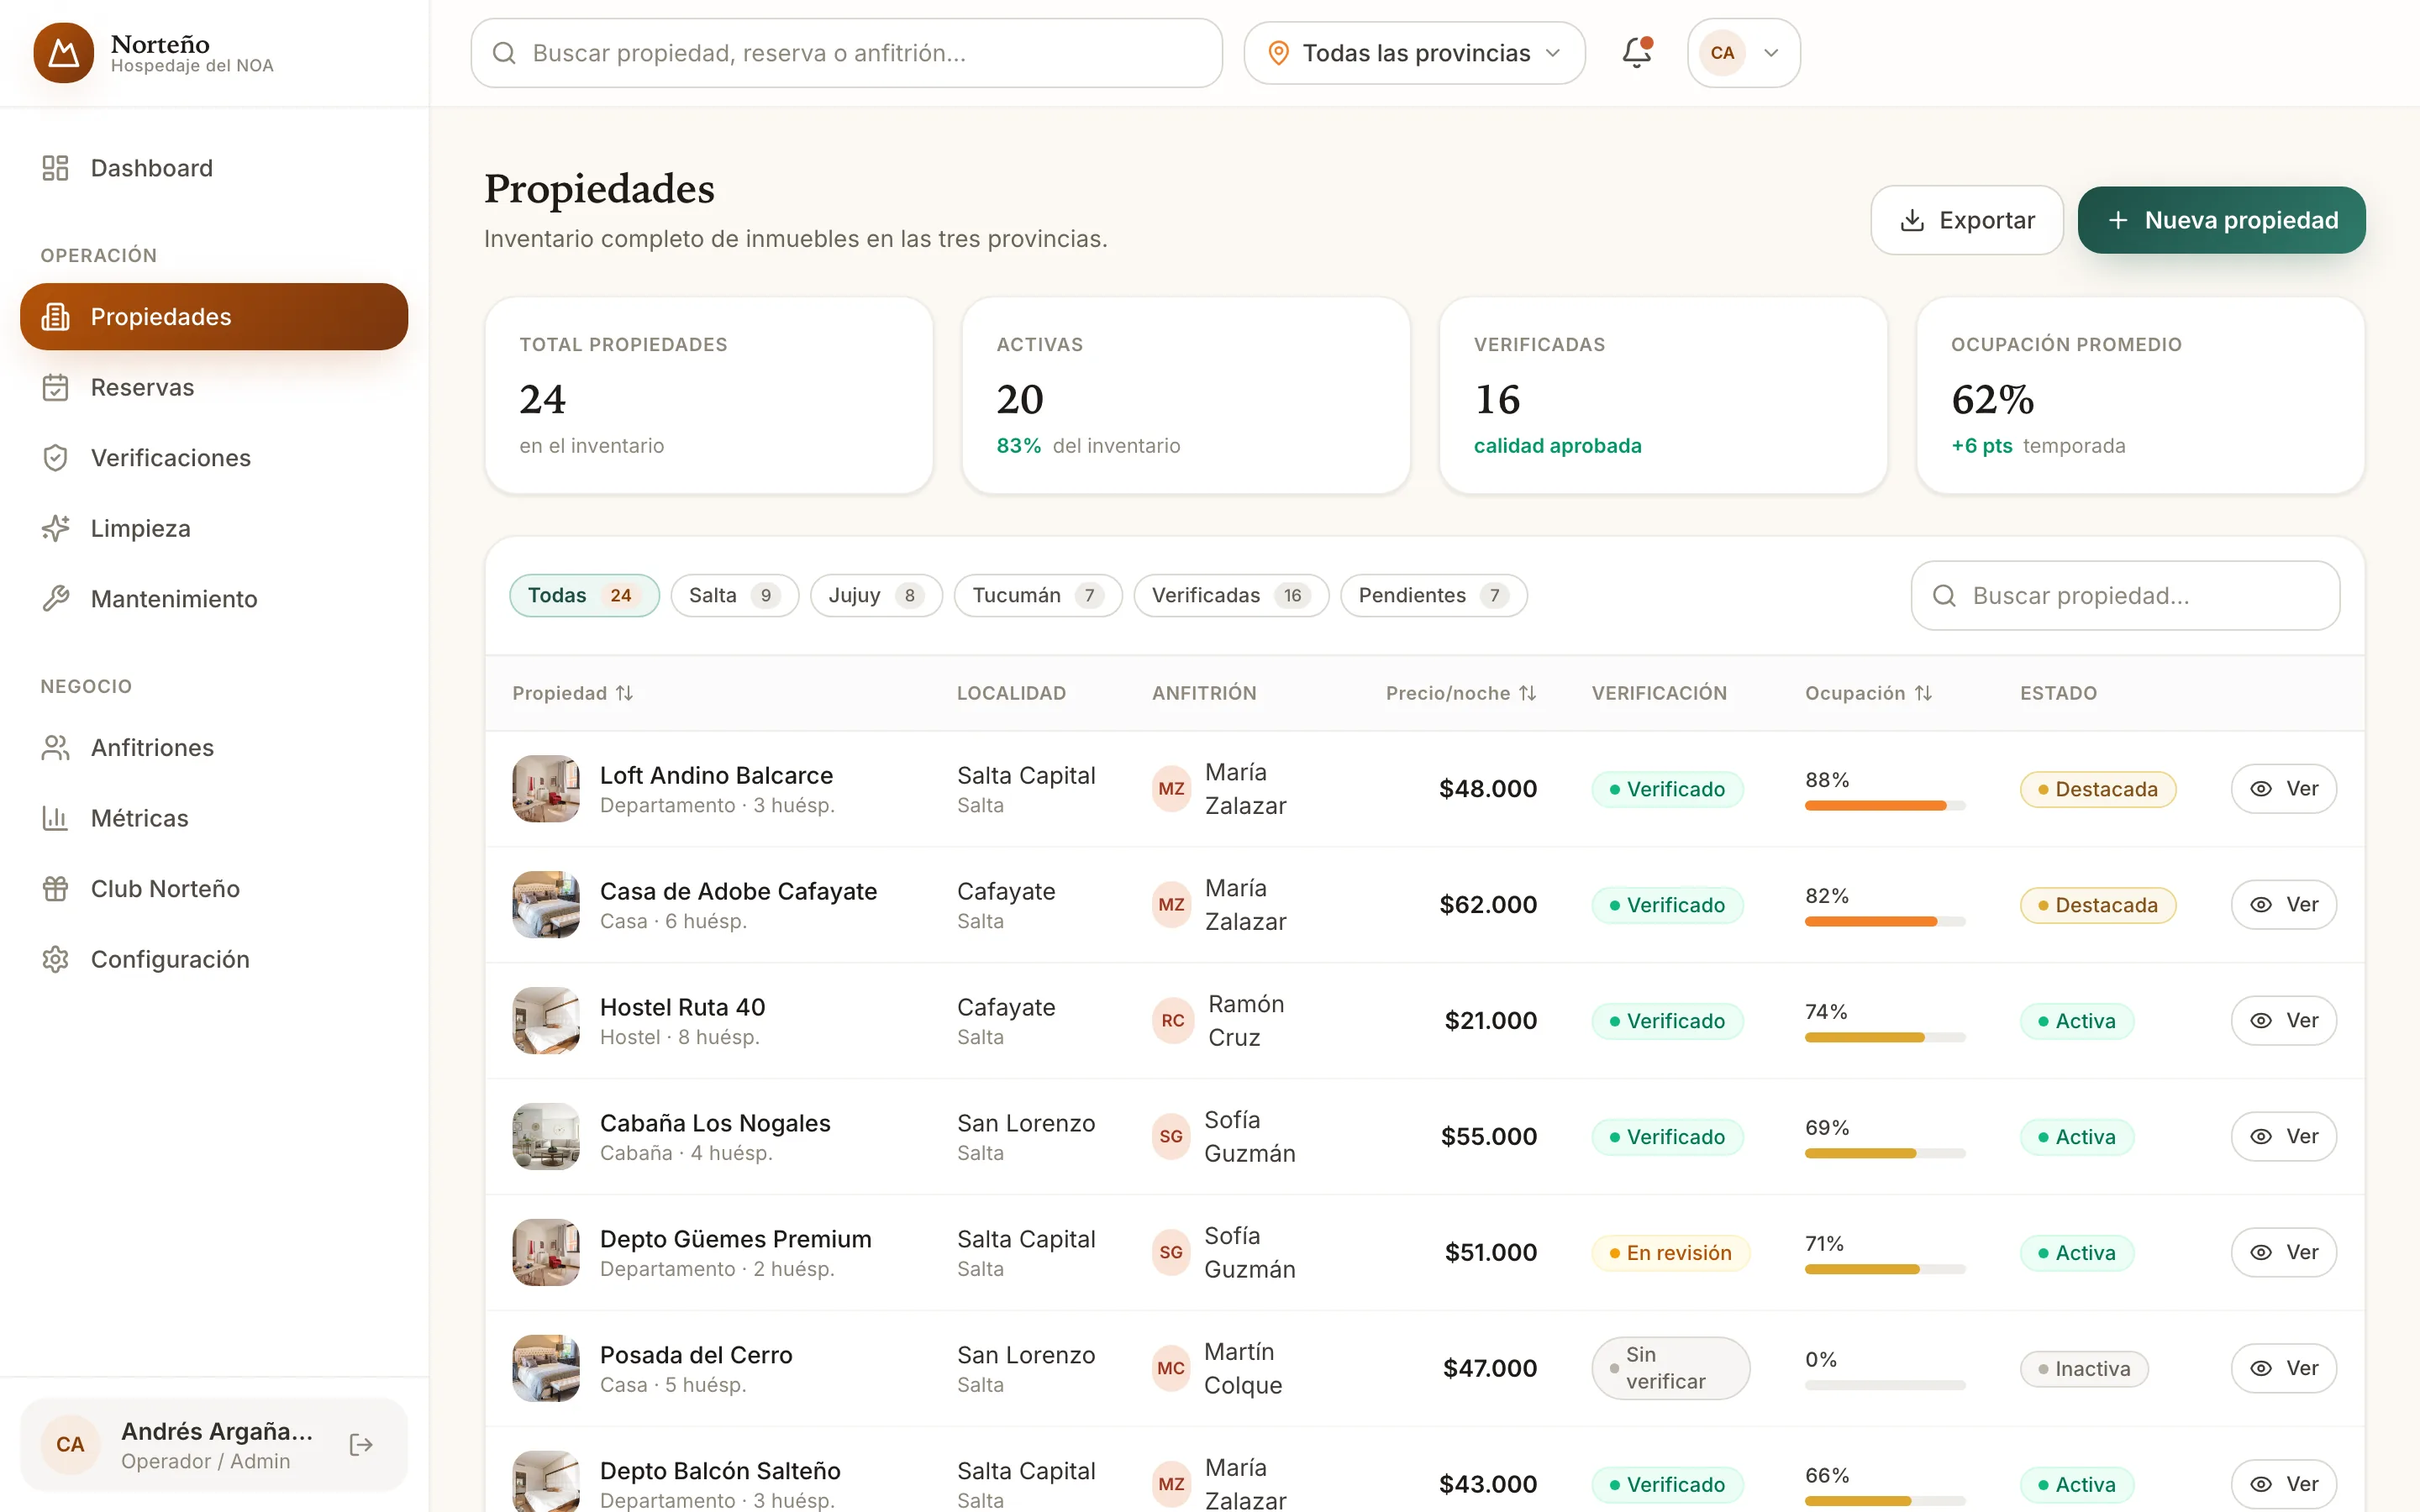Image resolution: width=2420 pixels, height=1512 pixels.
Task: Click the SG avatar in Cabaña Los Nogales row
Action: pos(1171,1137)
